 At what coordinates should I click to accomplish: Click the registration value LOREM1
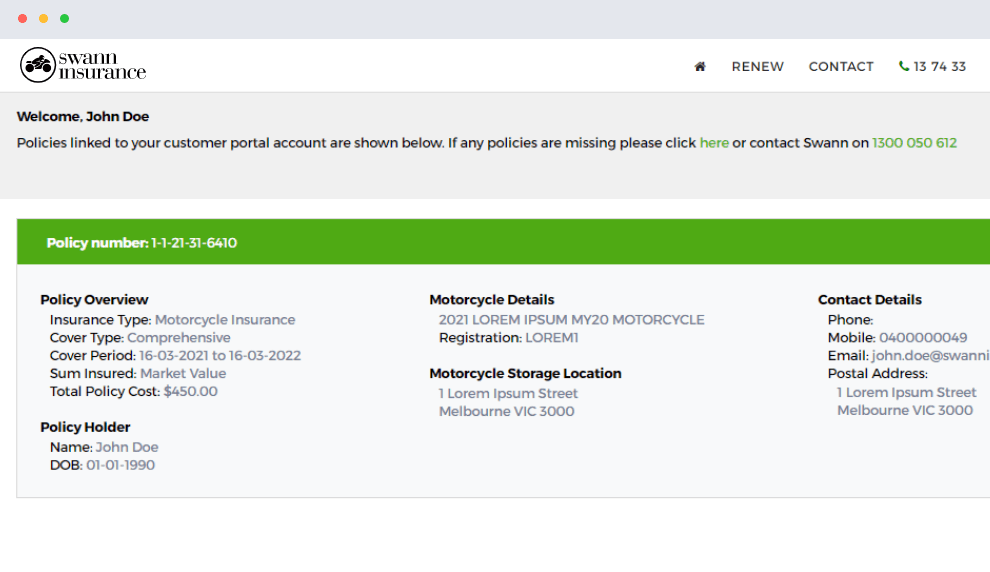552,338
